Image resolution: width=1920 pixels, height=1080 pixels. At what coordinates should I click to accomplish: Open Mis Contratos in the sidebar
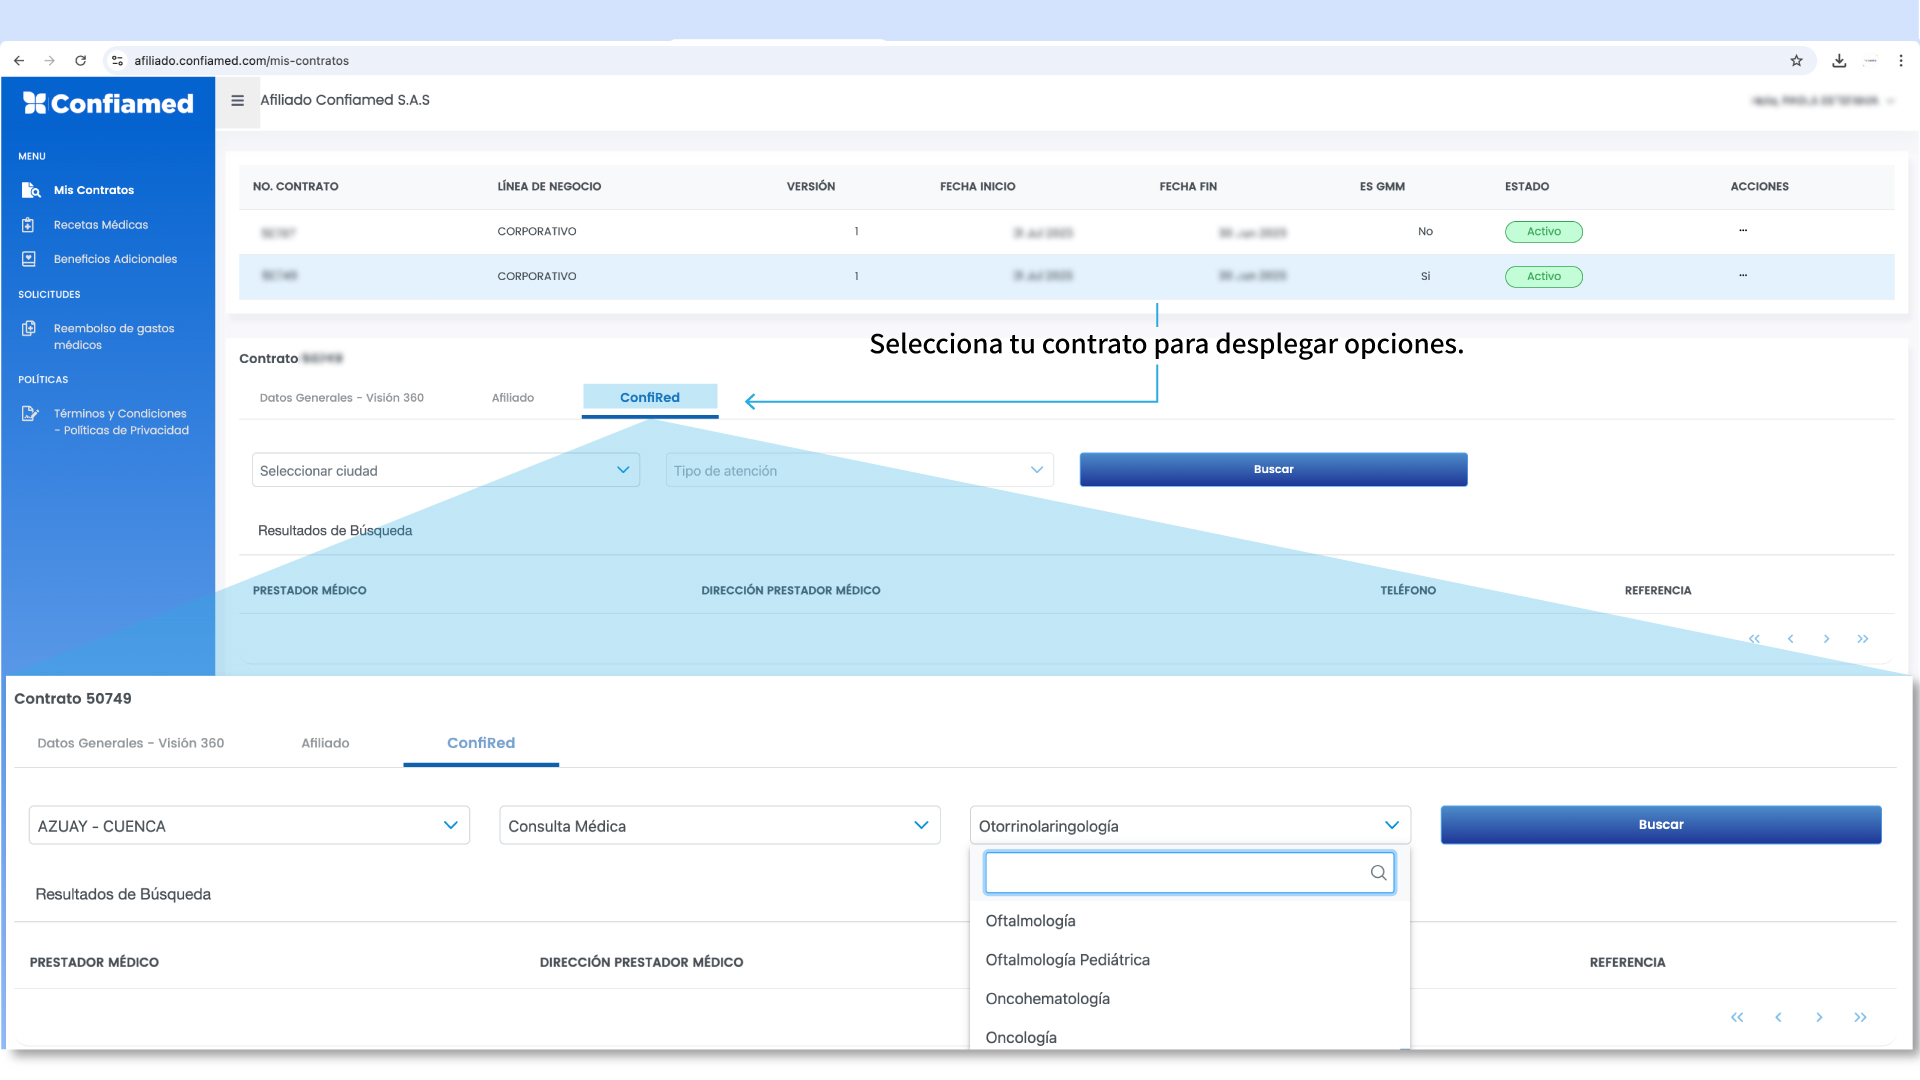click(x=94, y=190)
